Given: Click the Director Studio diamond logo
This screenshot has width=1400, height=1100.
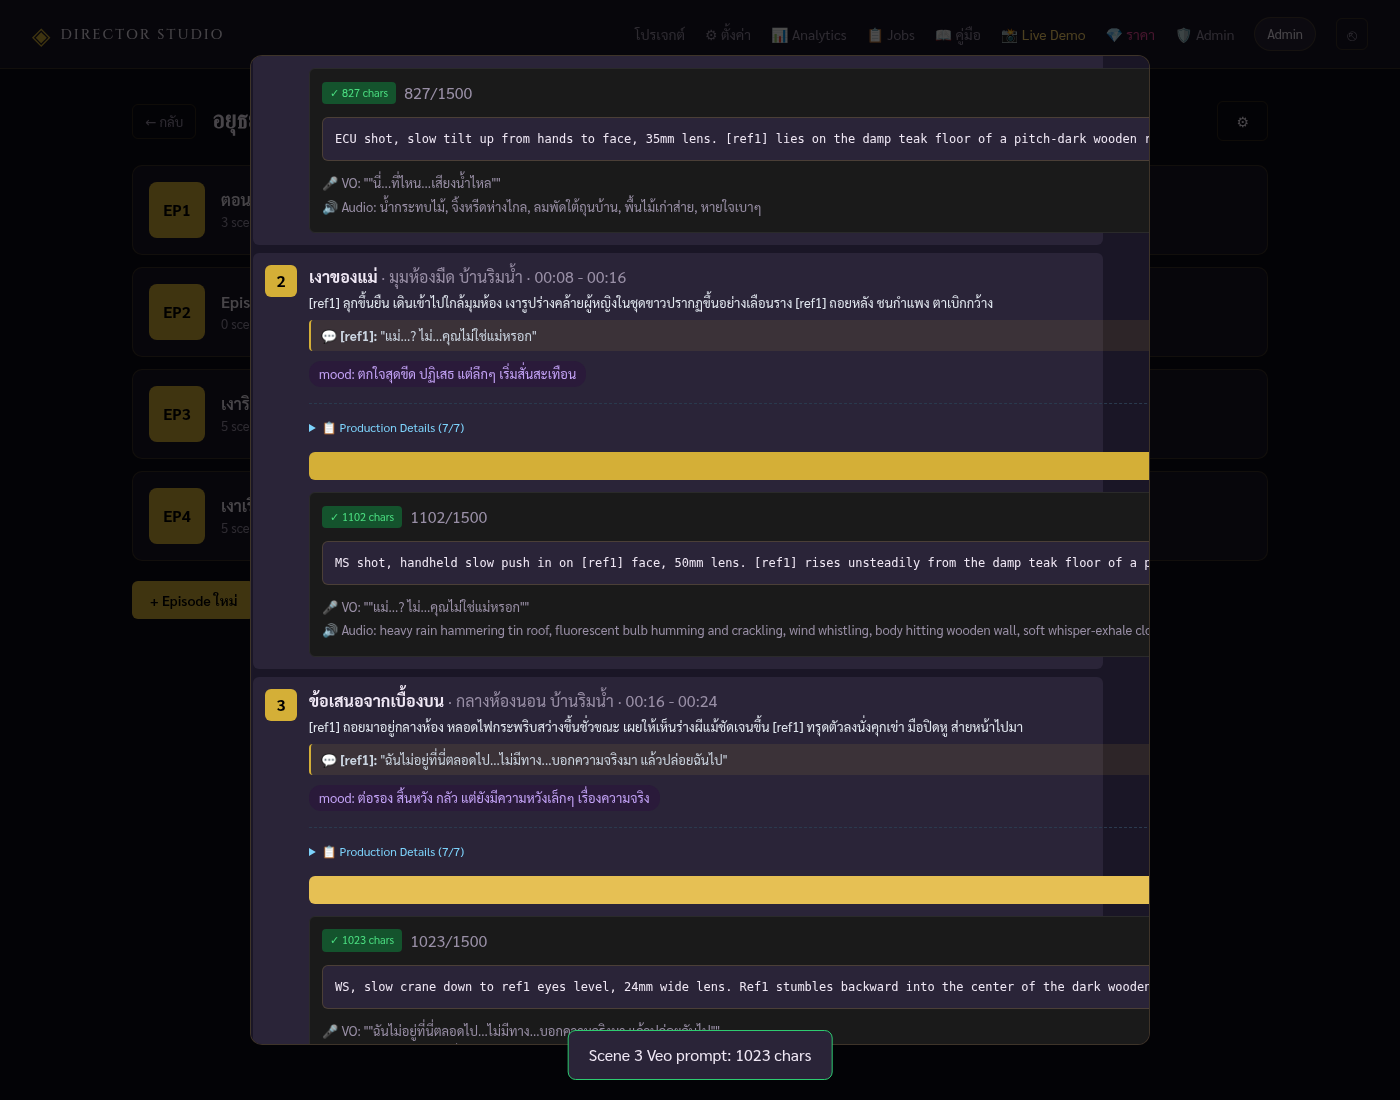Looking at the screenshot, I should click(41, 37).
